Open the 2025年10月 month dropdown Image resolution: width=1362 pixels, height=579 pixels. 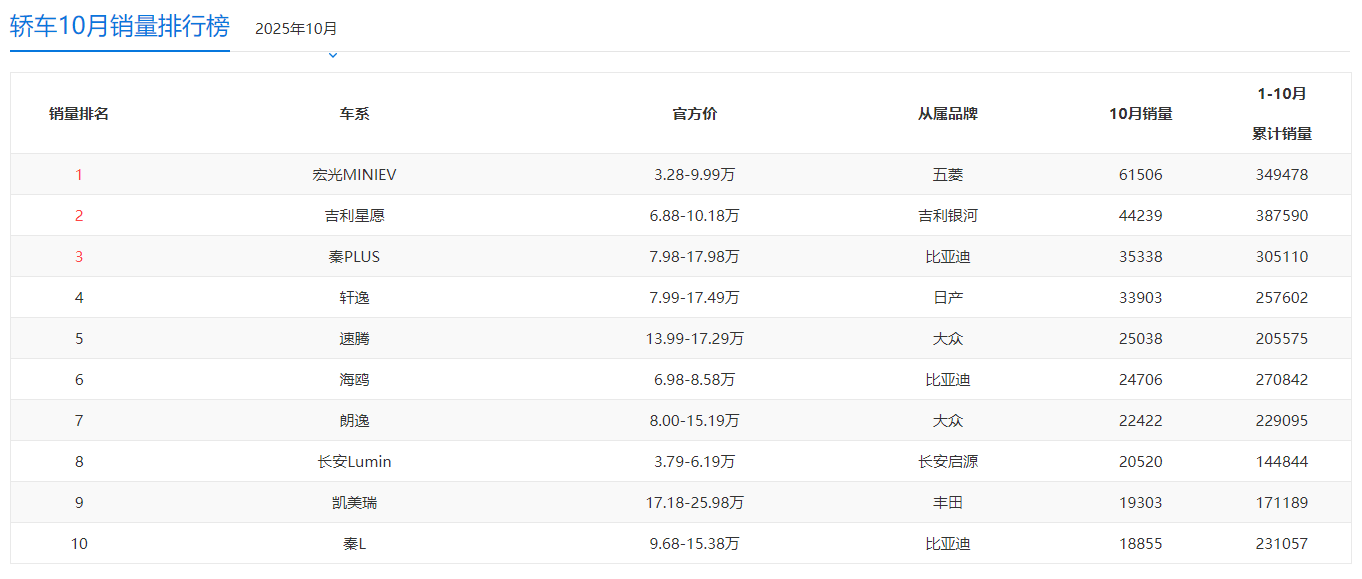click(296, 28)
